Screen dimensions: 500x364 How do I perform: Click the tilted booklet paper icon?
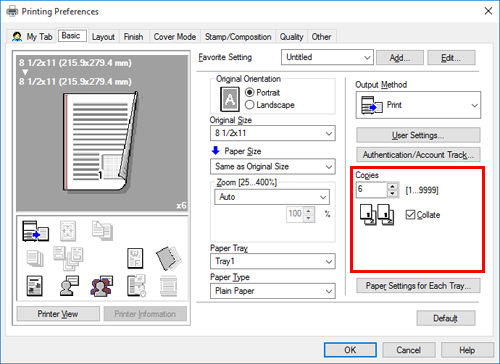pyautogui.click(x=168, y=258)
